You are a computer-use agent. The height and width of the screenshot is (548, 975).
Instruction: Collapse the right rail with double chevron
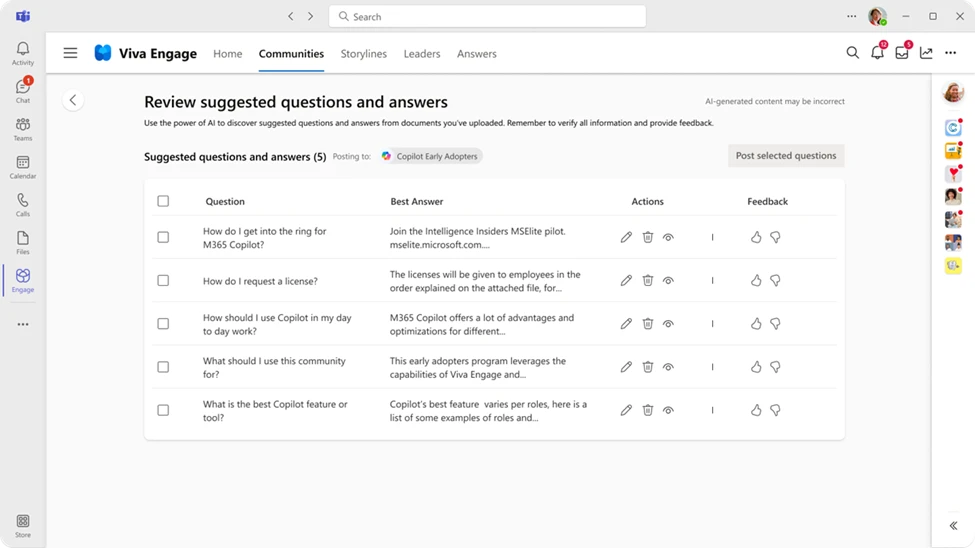tap(953, 526)
